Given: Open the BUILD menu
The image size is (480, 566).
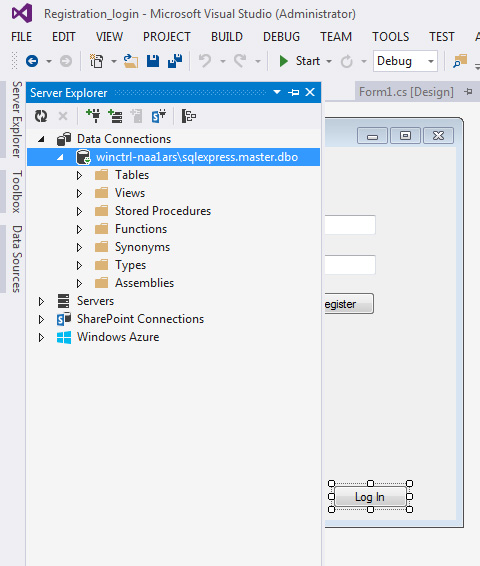Looking at the screenshot, I should [227, 37].
